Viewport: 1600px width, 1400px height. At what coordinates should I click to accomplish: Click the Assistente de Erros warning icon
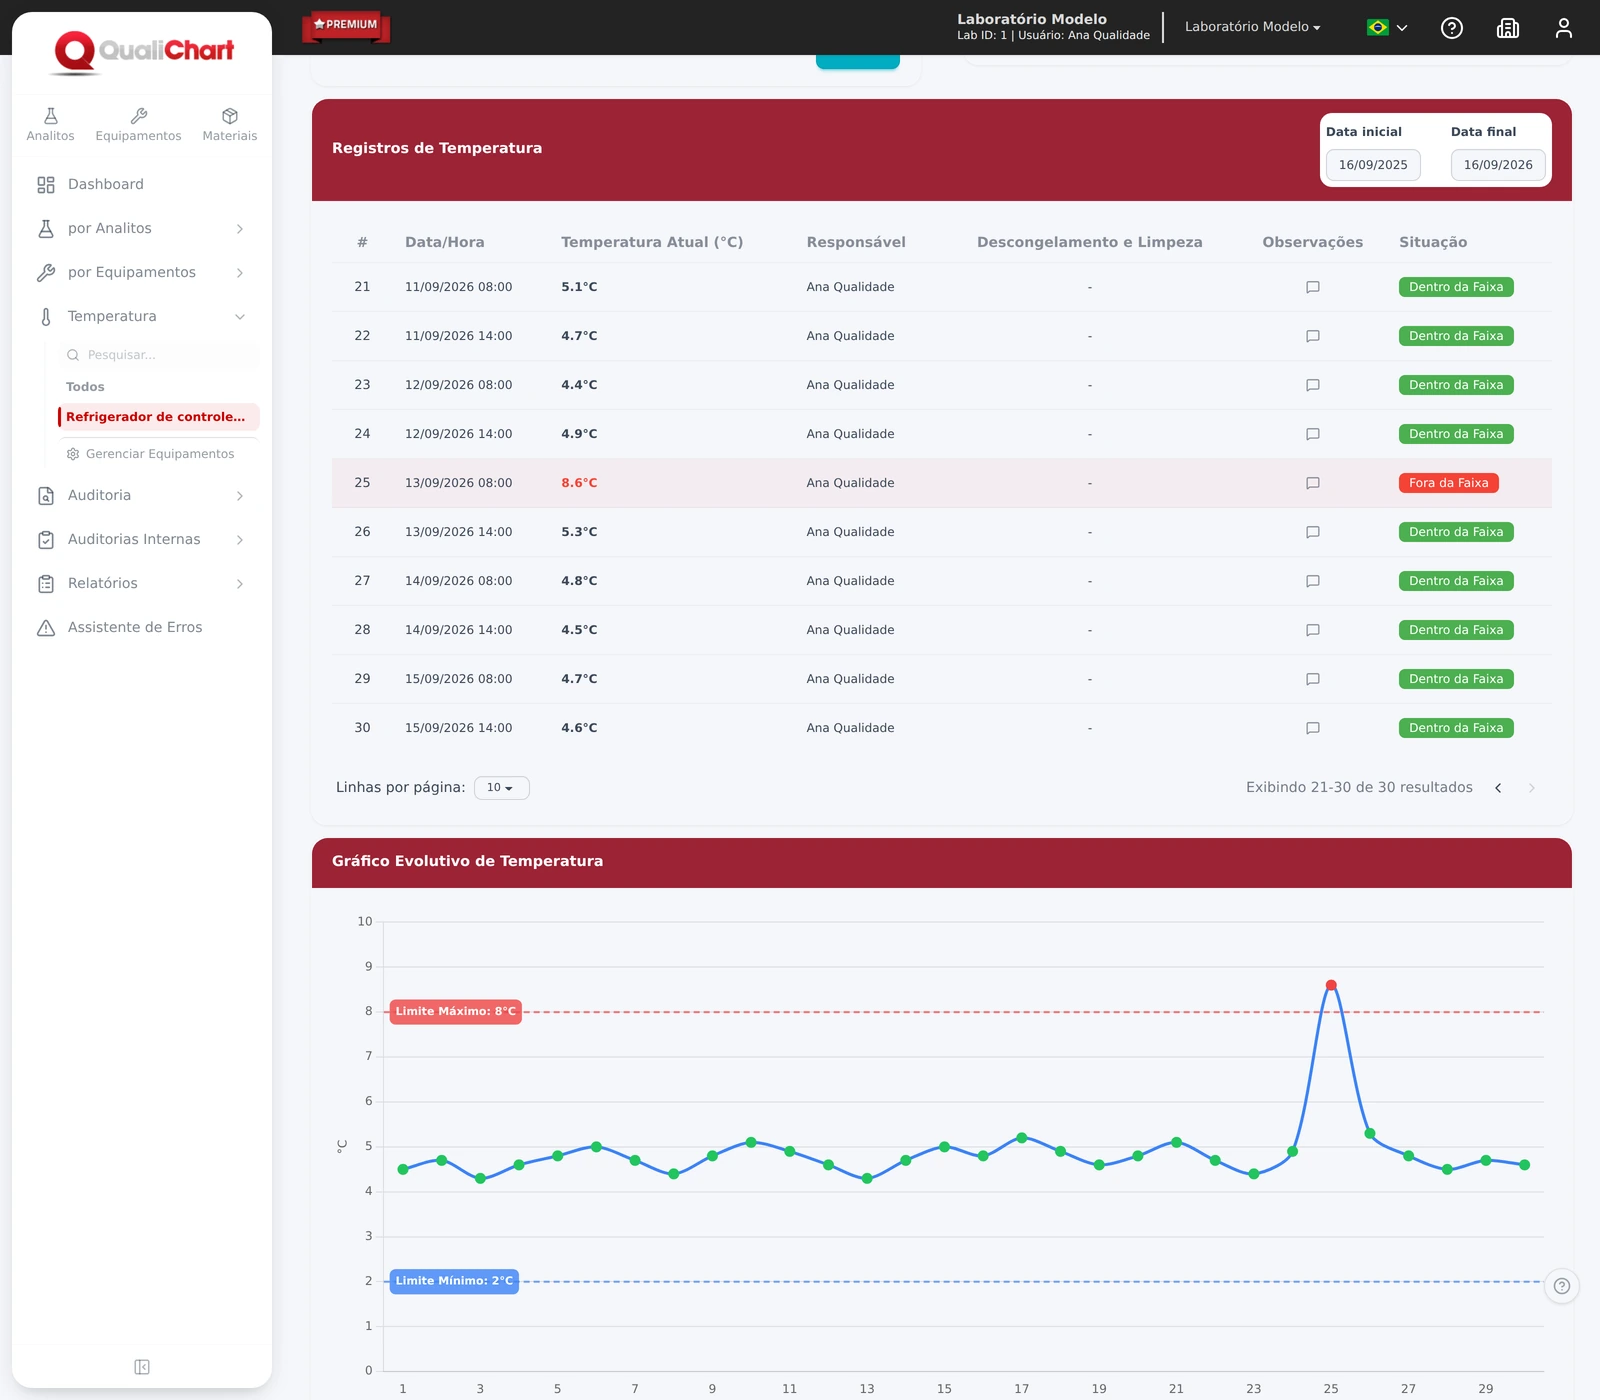46,628
